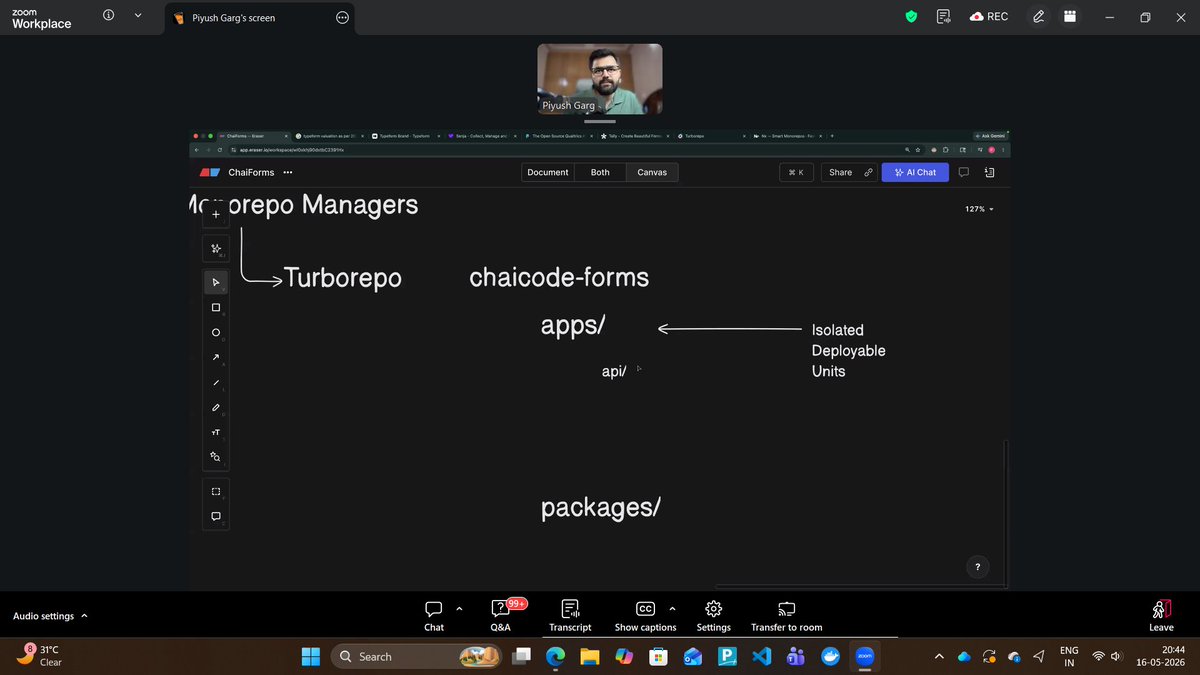Click Ask Gemini in browser
The height and width of the screenshot is (675, 1200).
[x=989, y=136]
